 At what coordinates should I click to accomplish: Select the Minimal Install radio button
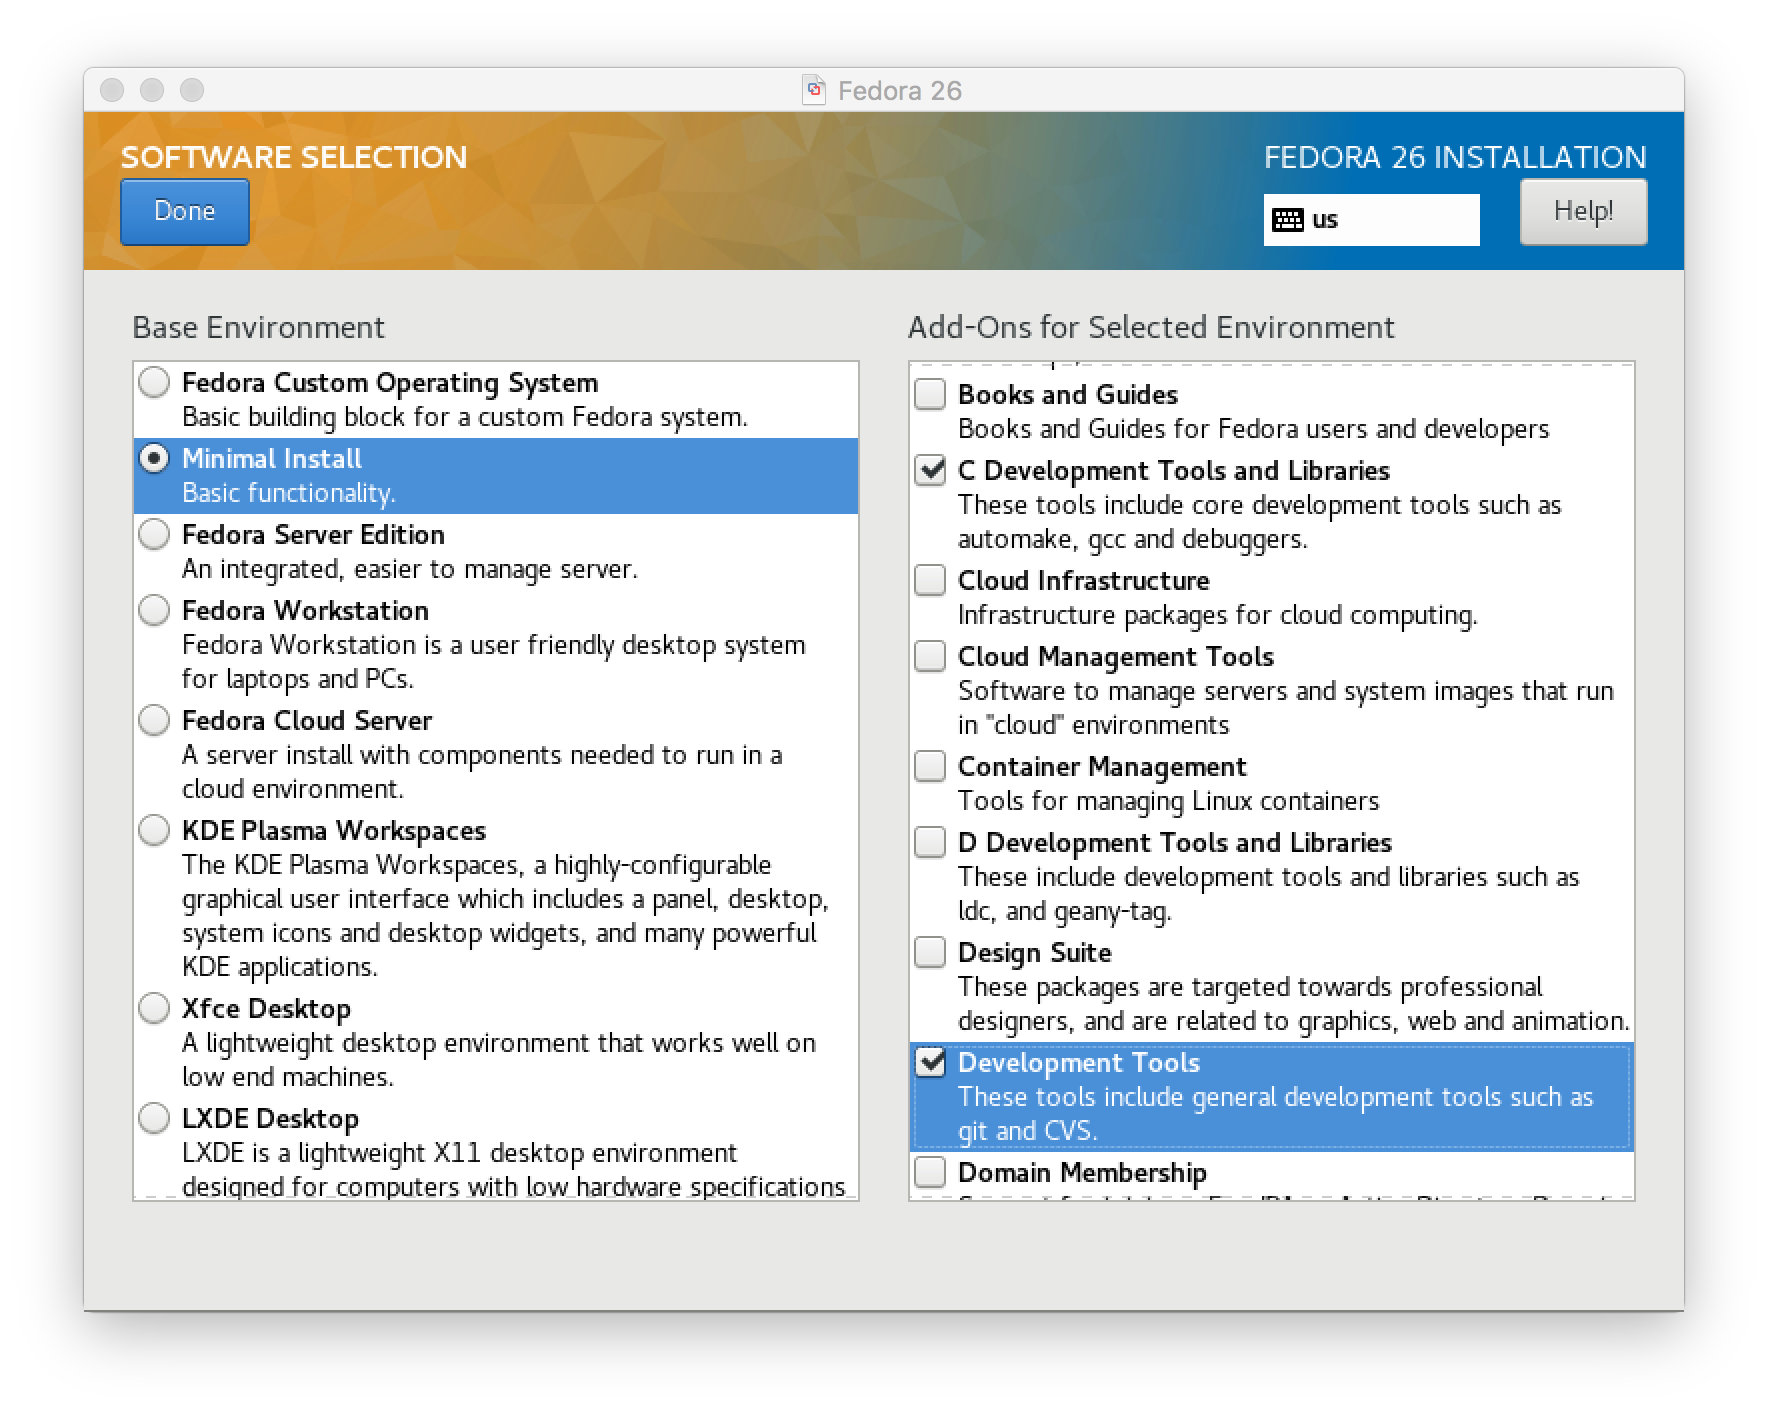(154, 458)
